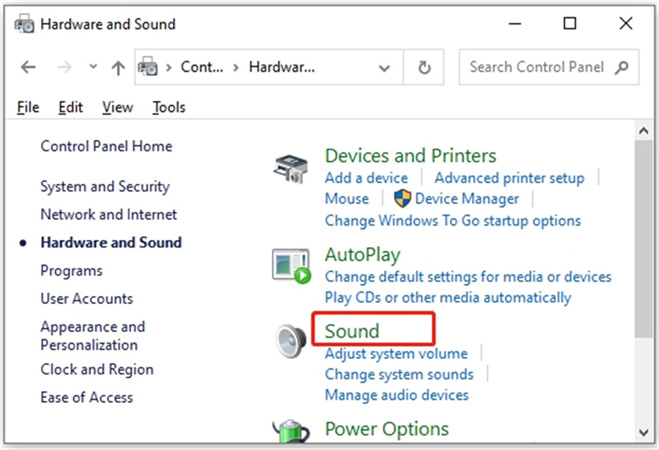This screenshot has width=659, height=450.
Task: Open Network and Internet category
Action: pos(108,214)
